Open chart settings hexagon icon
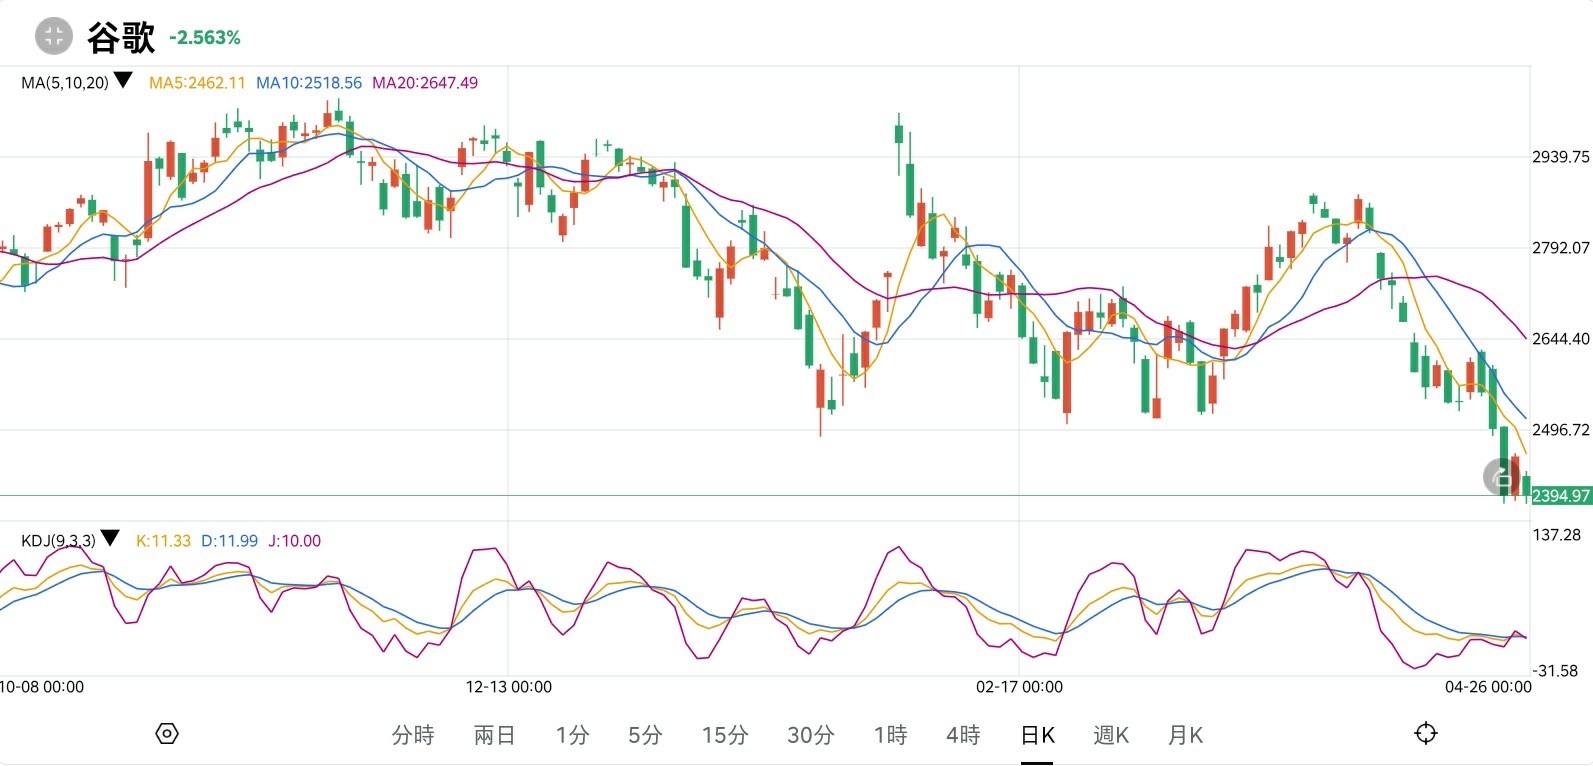The height and width of the screenshot is (766, 1593). click(x=167, y=734)
